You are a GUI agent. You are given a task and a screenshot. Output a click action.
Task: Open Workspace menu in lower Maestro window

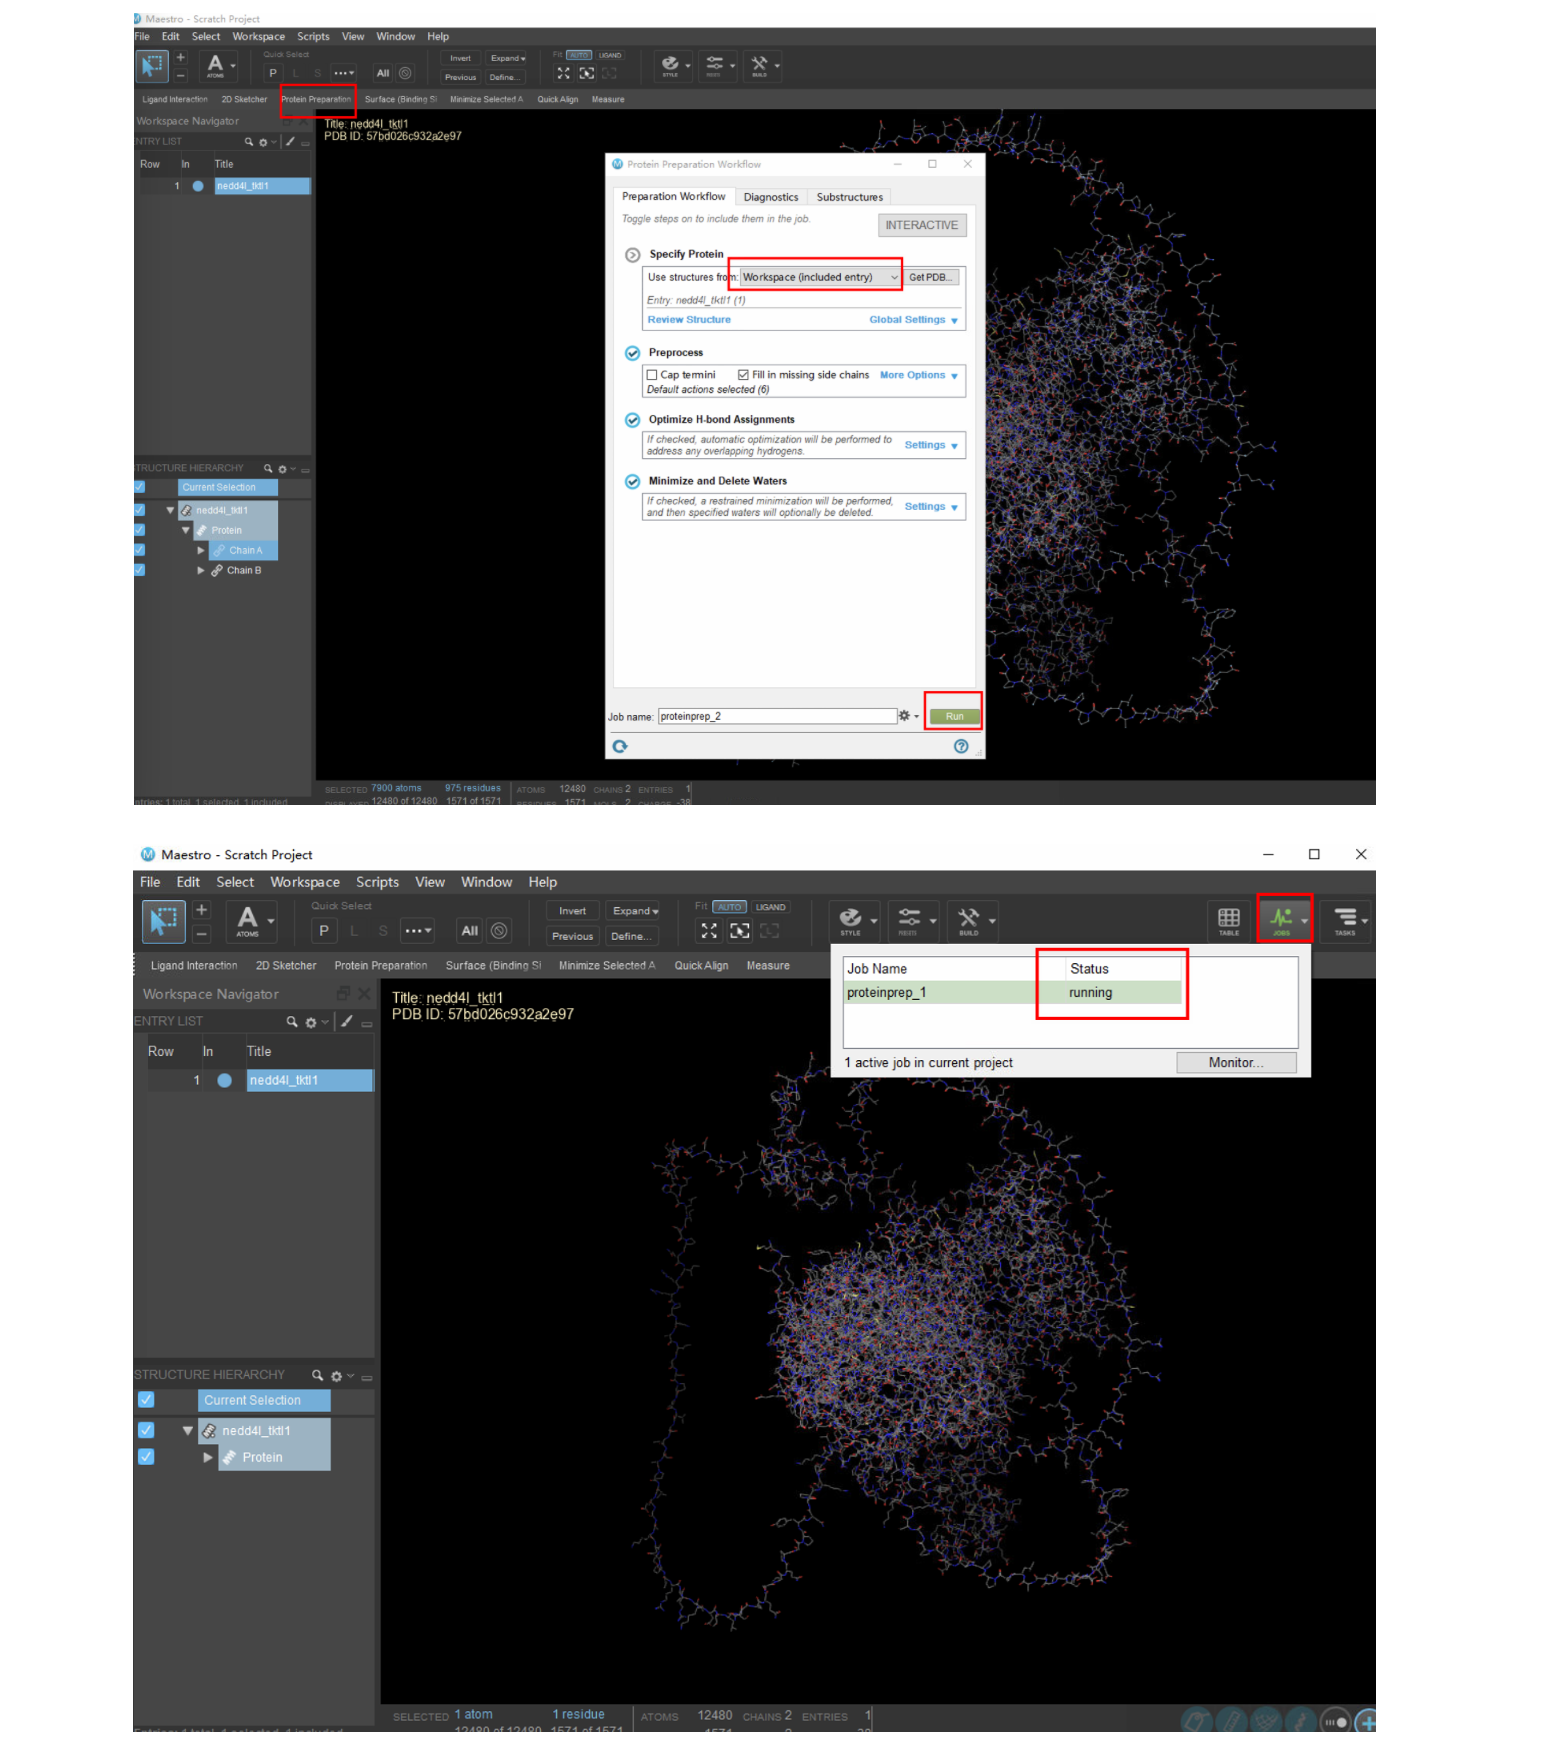tap(305, 882)
